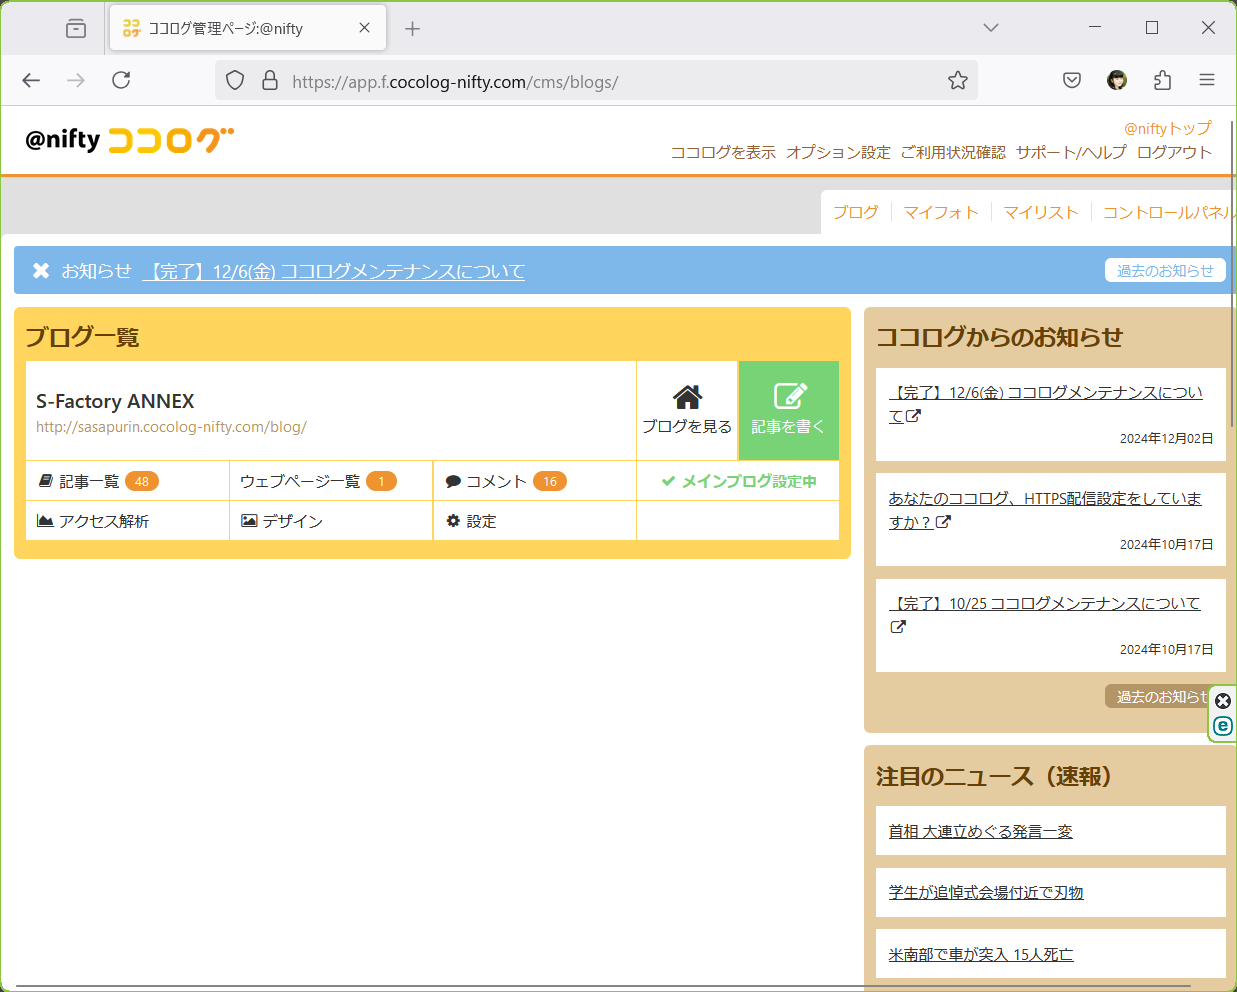
Task: Open the Firefox hamburger application menu
Action: [1207, 80]
